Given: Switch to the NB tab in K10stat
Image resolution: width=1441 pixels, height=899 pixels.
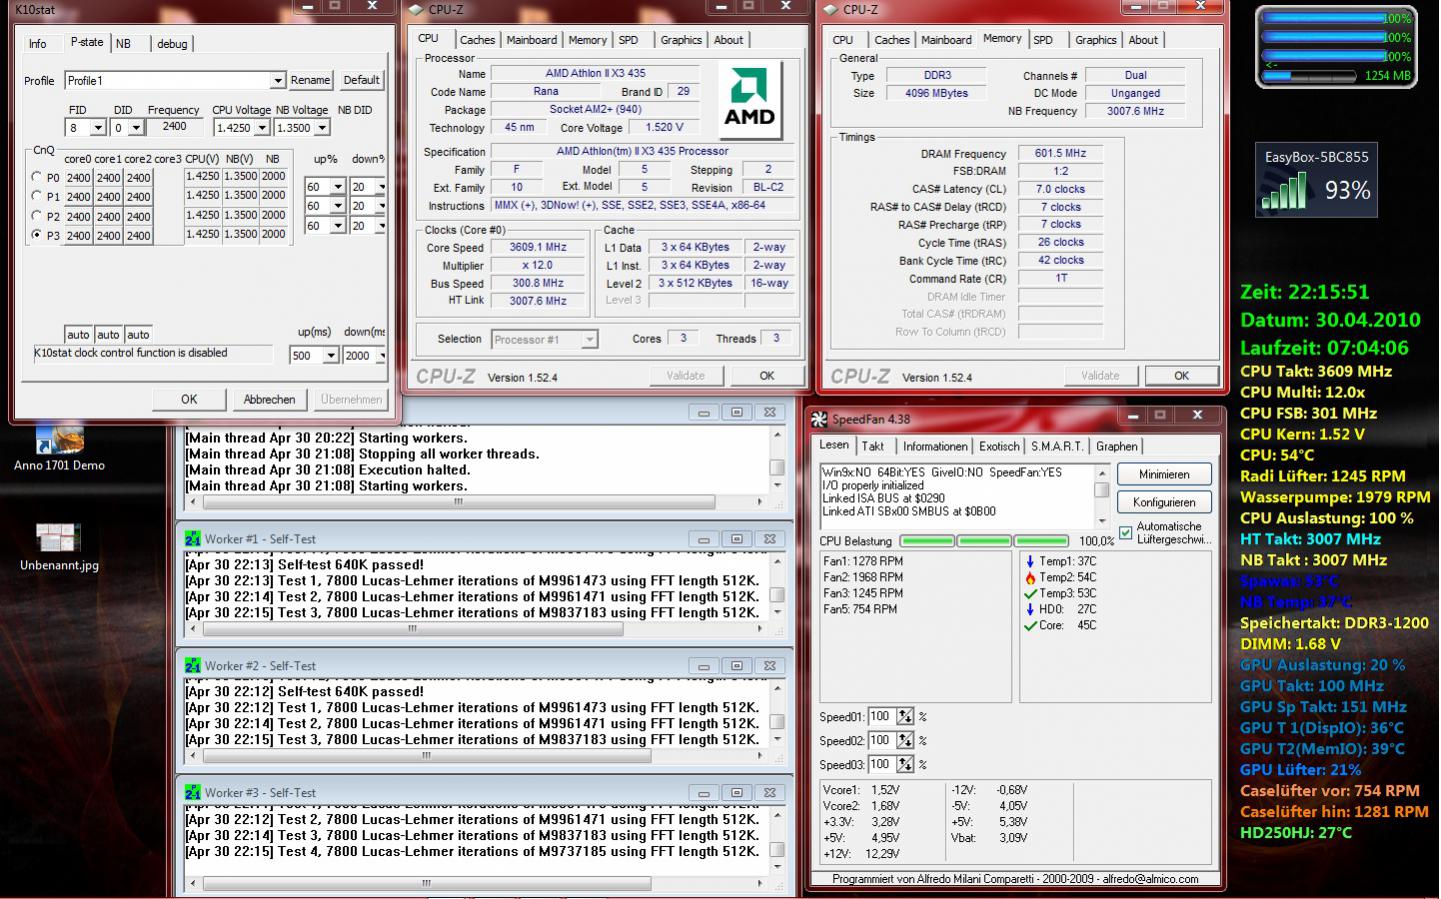Looking at the screenshot, I should coord(123,44).
